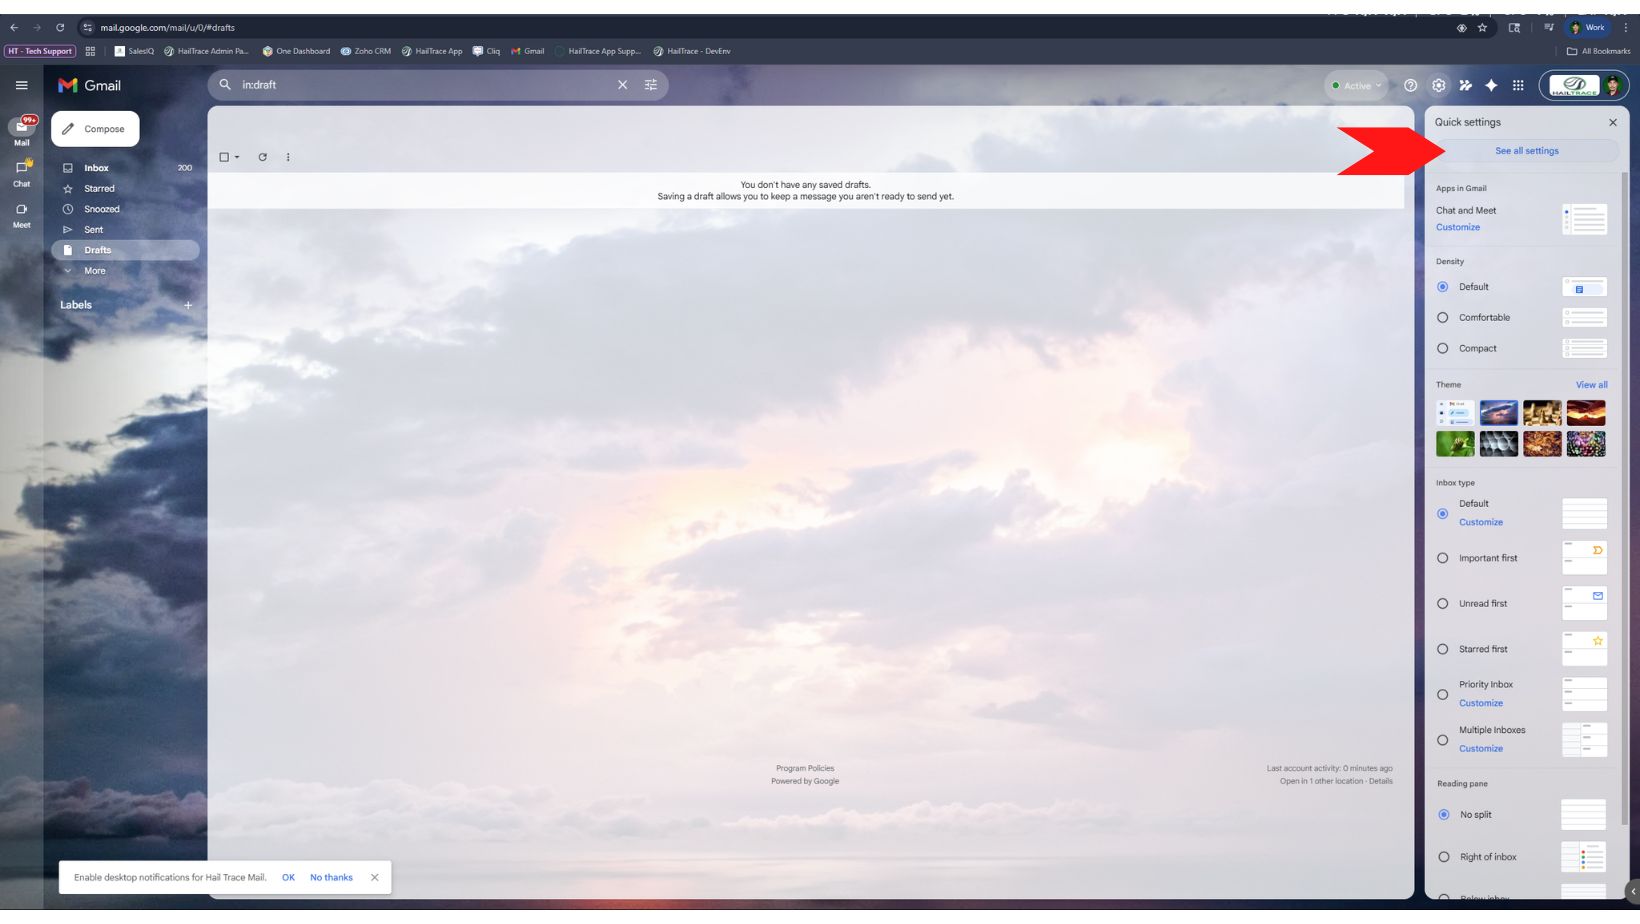
Task: Open the HailTrace - DevEnv bookmark
Action: point(692,51)
